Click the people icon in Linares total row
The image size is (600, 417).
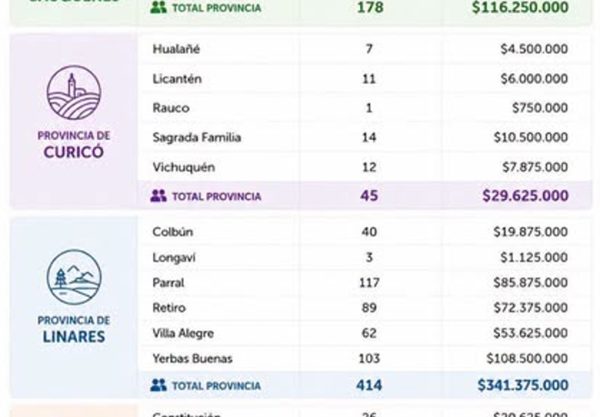(x=158, y=385)
